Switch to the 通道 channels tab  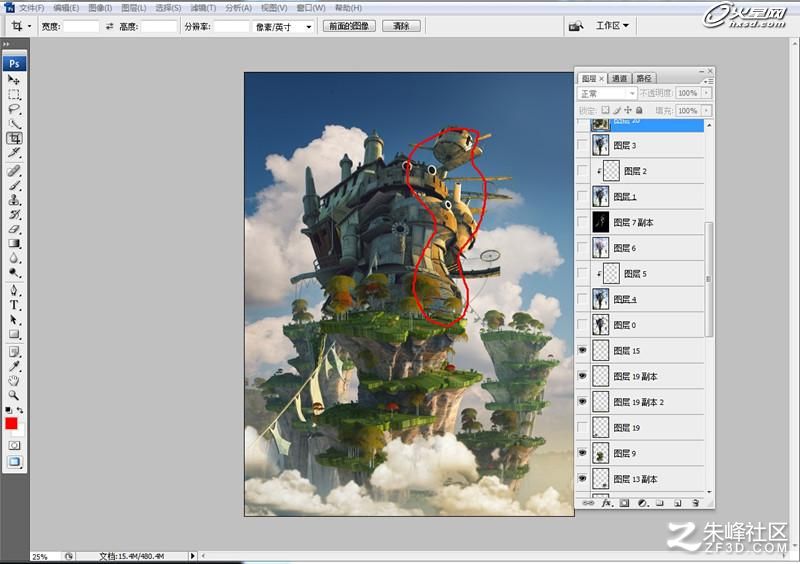click(x=619, y=78)
